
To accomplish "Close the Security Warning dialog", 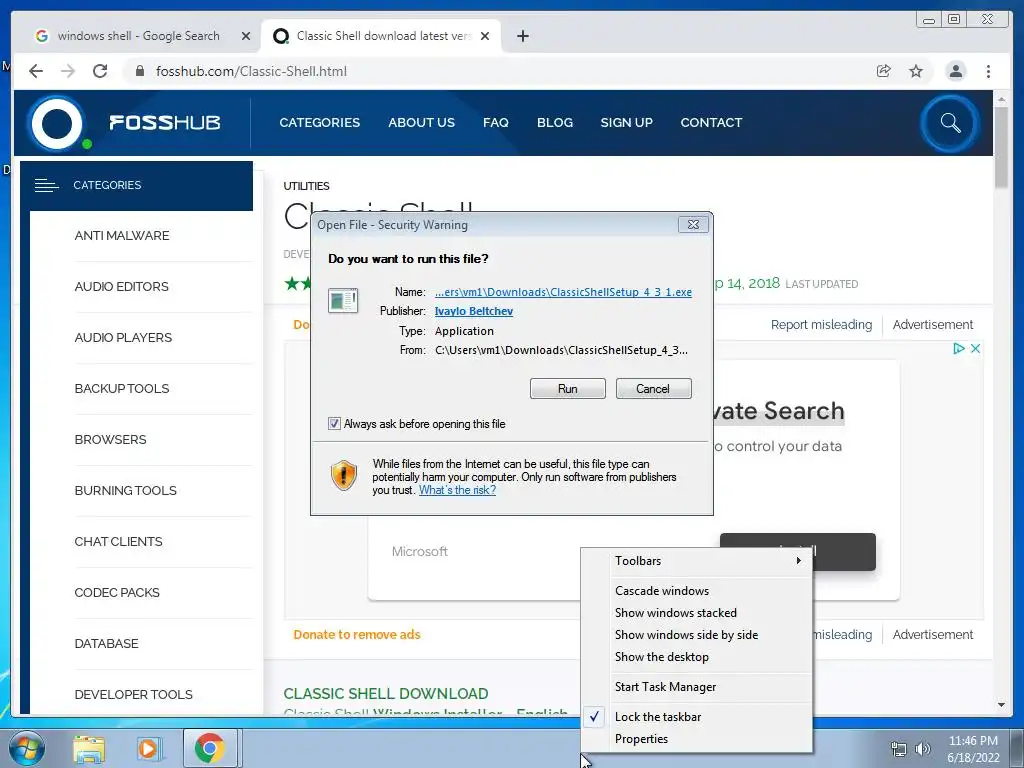I will pos(693,225).
